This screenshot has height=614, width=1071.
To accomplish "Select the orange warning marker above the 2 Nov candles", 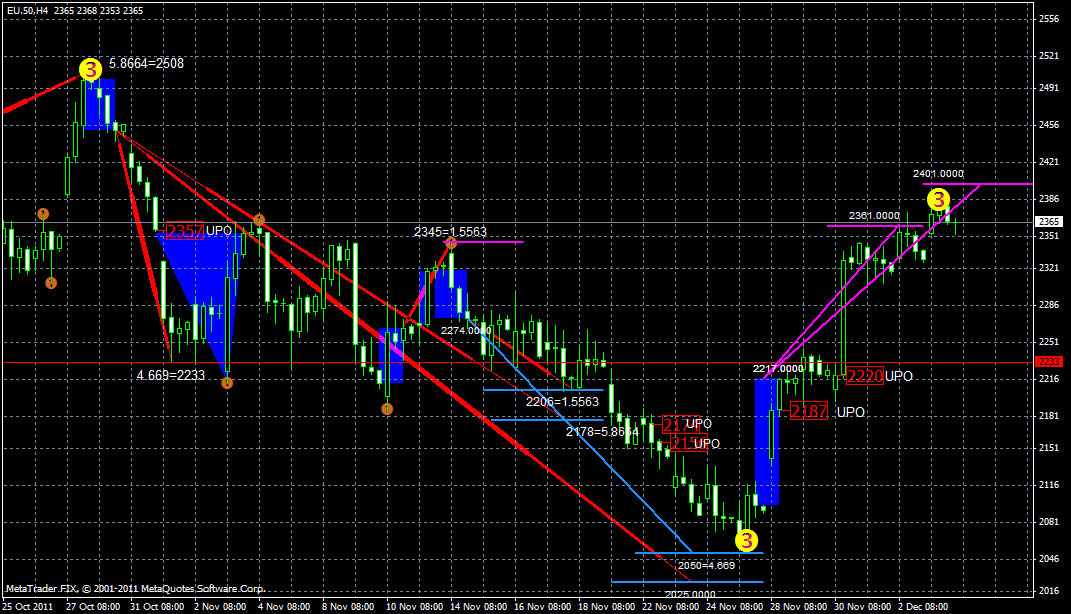I will click(258, 218).
